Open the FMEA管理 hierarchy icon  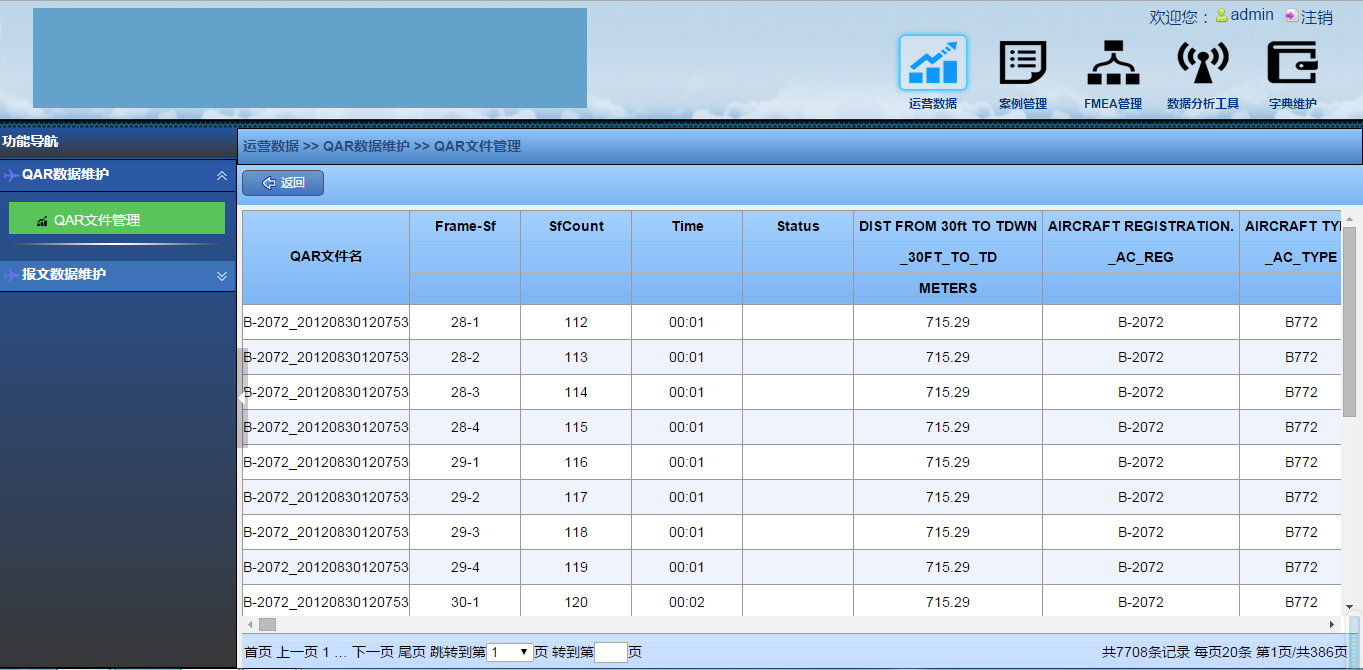tap(1113, 63)
